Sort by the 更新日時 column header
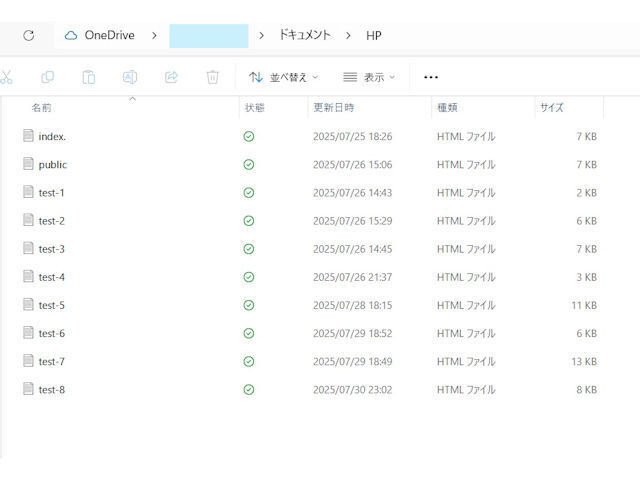 coord(333,107)
